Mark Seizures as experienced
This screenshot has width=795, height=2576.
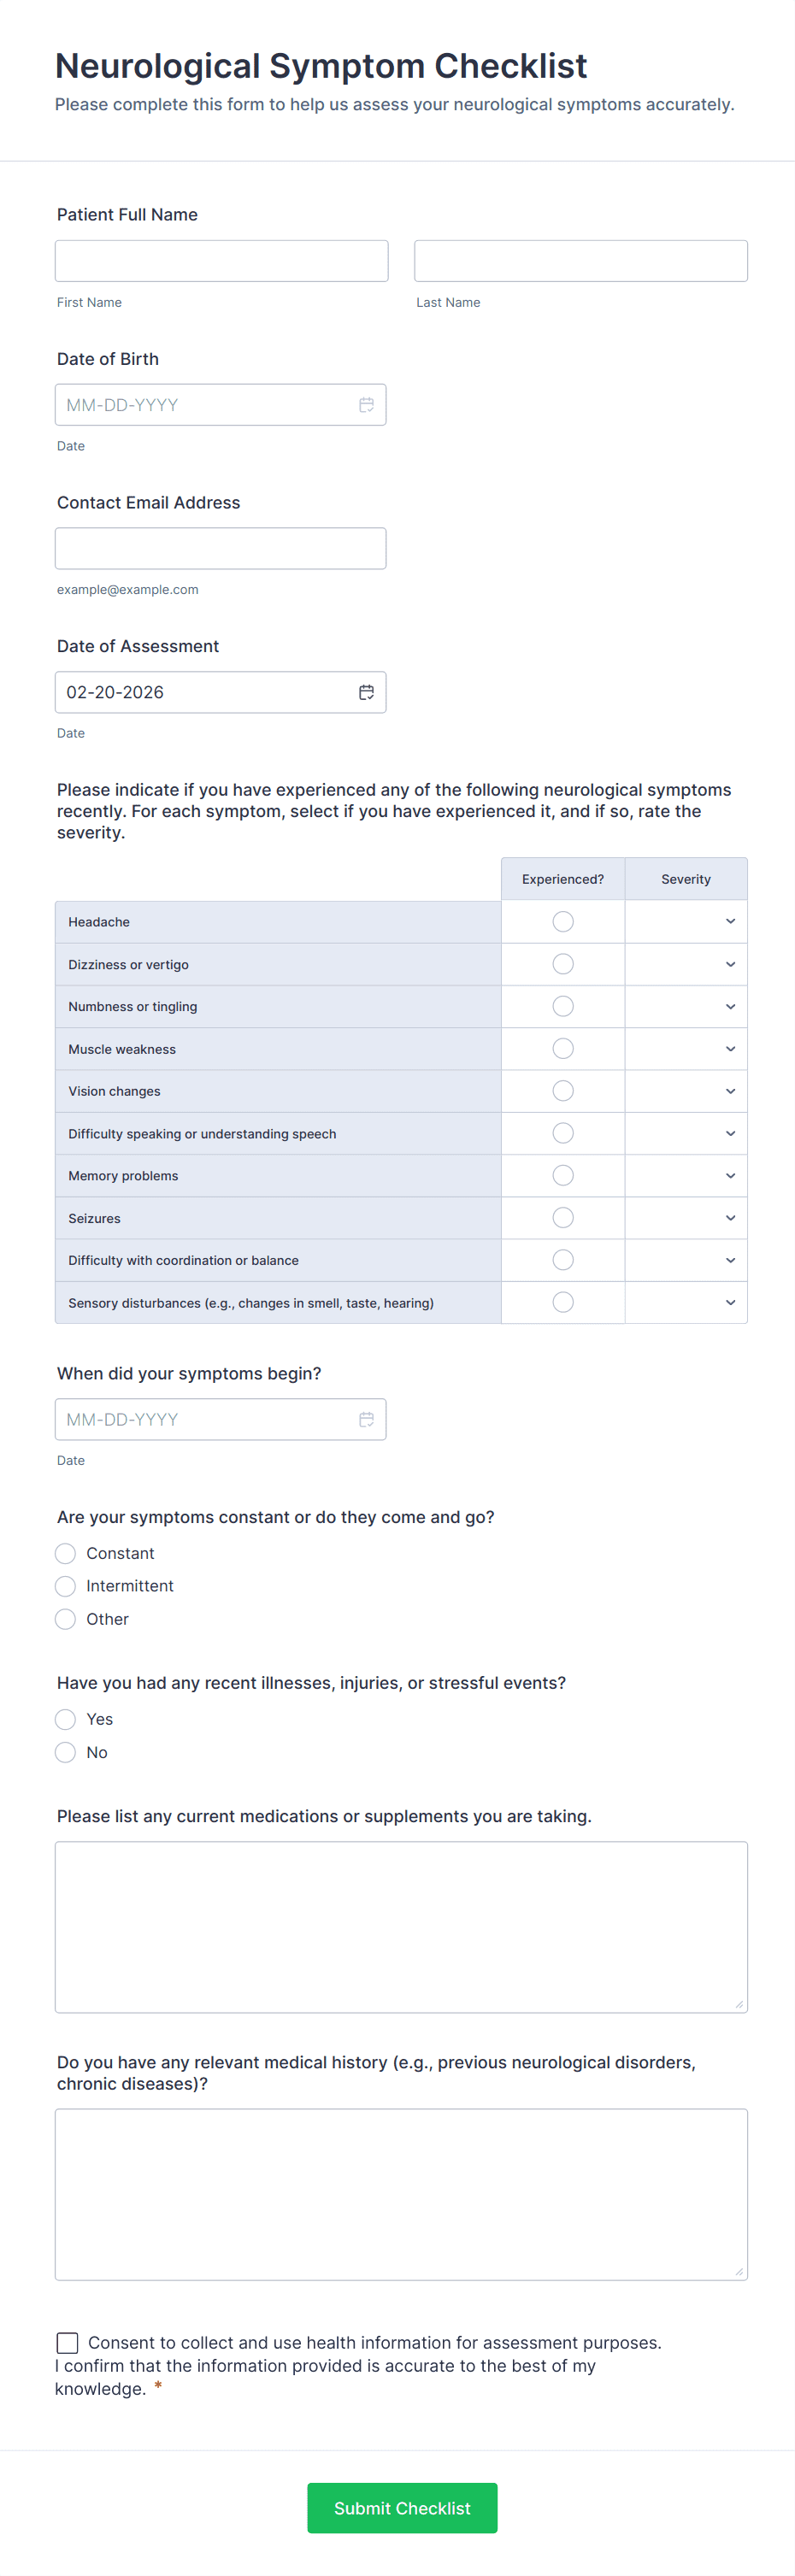click(563, 1218)
